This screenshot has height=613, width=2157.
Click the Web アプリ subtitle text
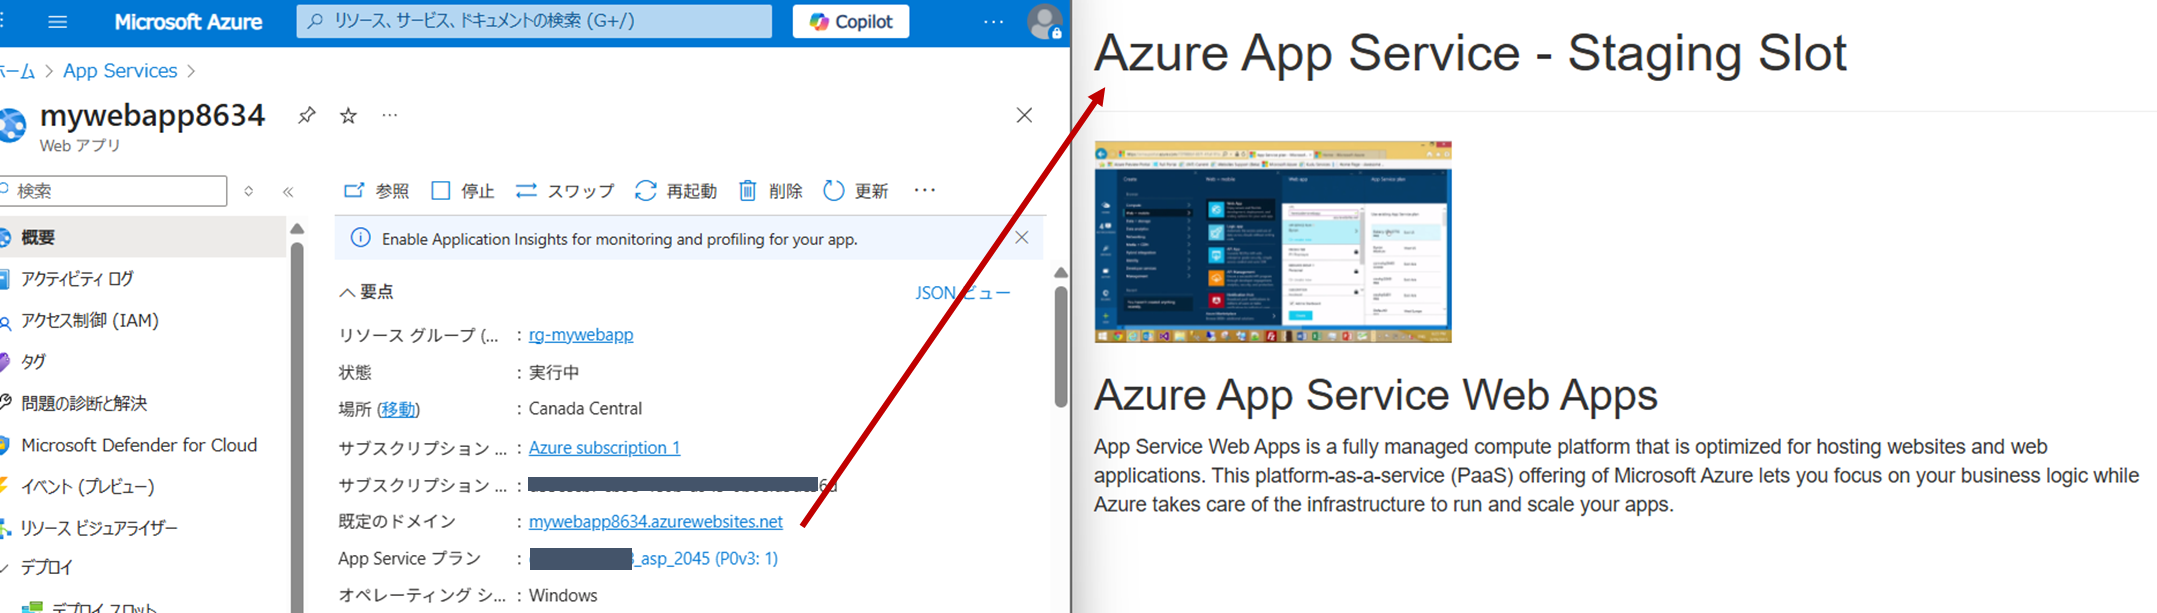80,146
